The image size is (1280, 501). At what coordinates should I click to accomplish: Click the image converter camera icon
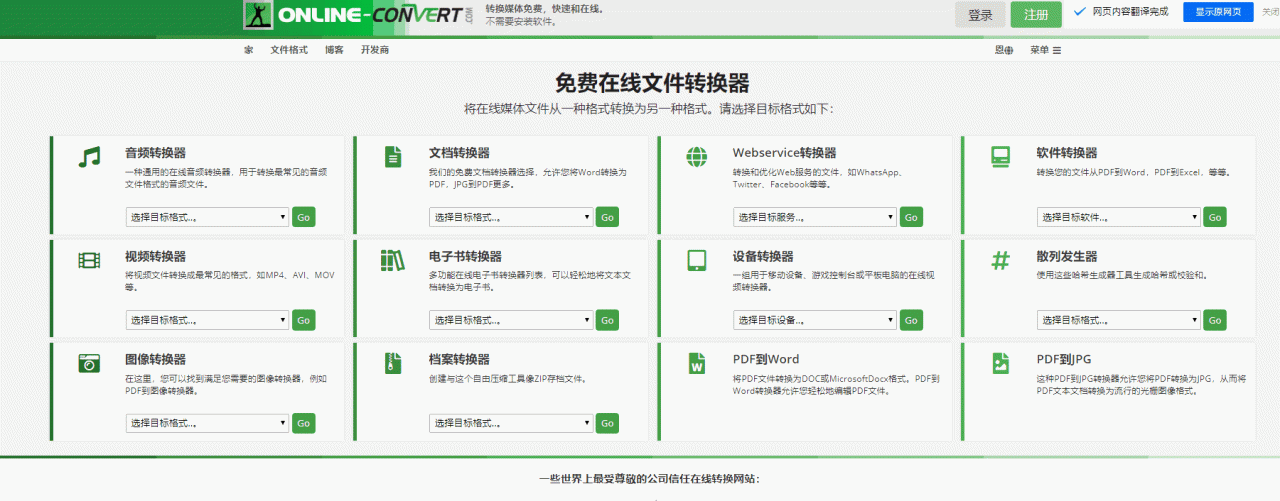tap(90, 364)
